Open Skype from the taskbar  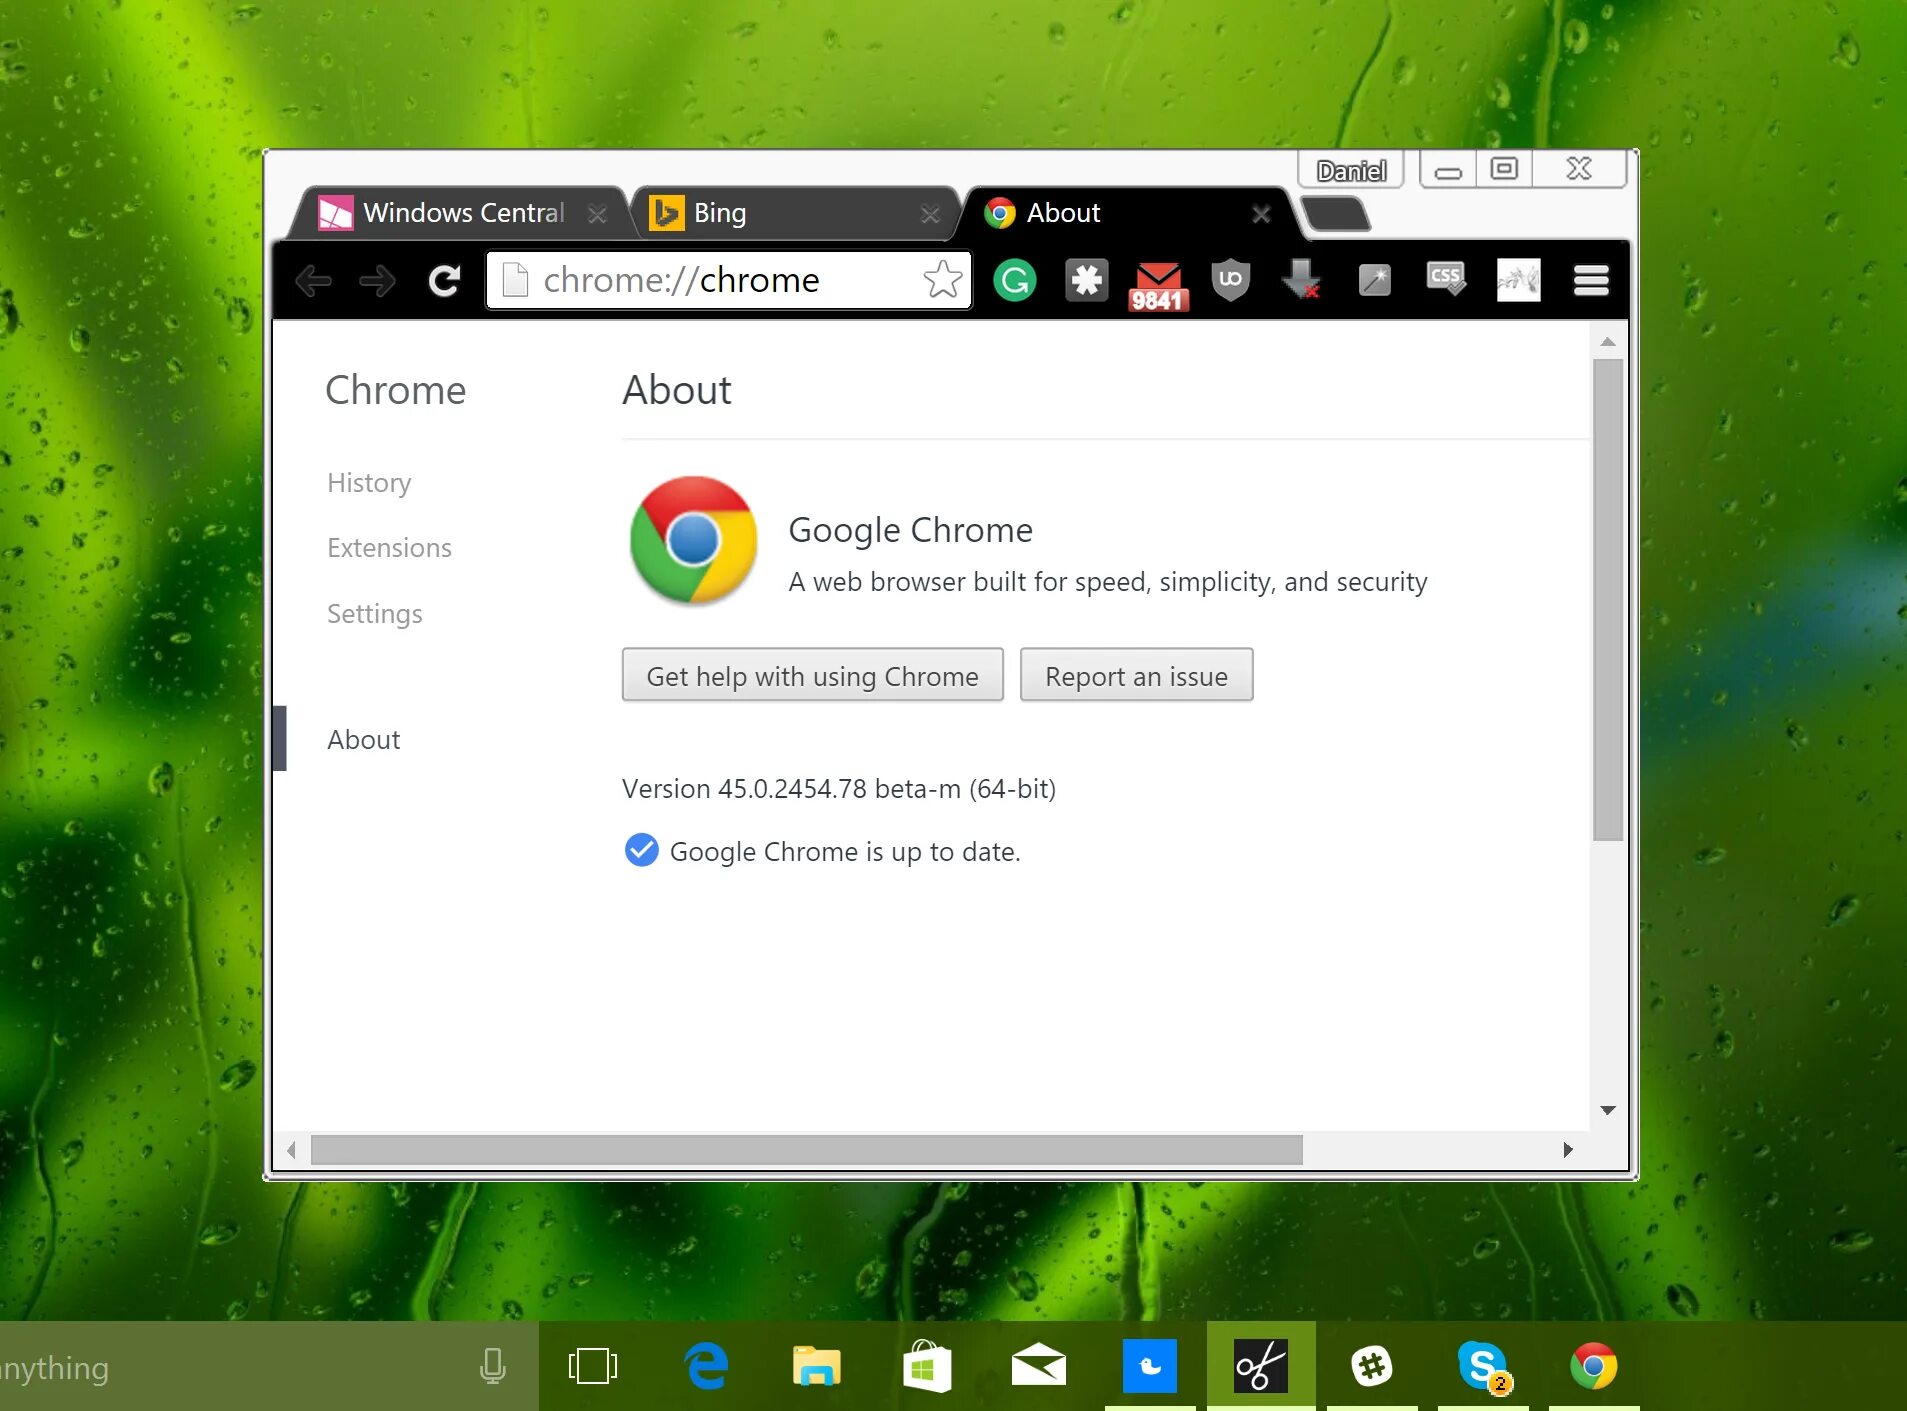click(1483, 1366)
